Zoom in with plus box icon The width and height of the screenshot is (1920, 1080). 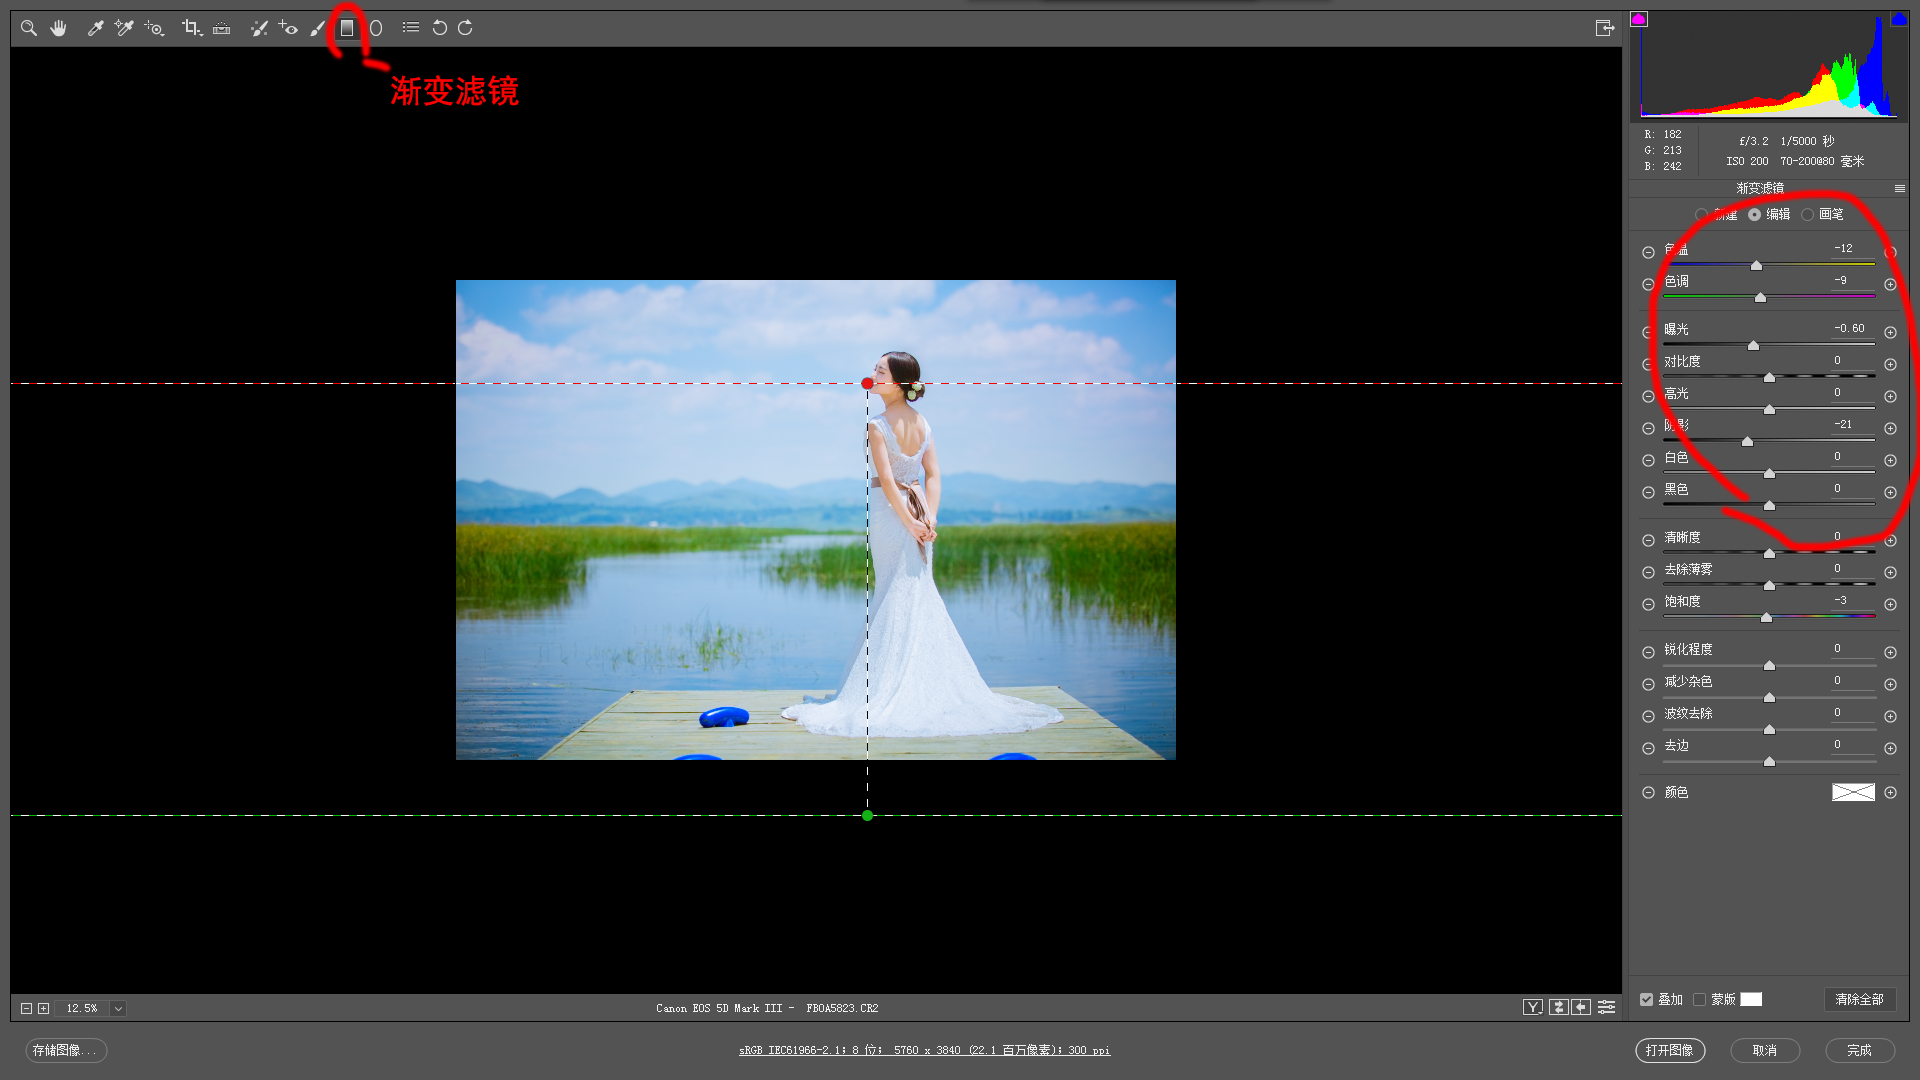(43, 1008)
